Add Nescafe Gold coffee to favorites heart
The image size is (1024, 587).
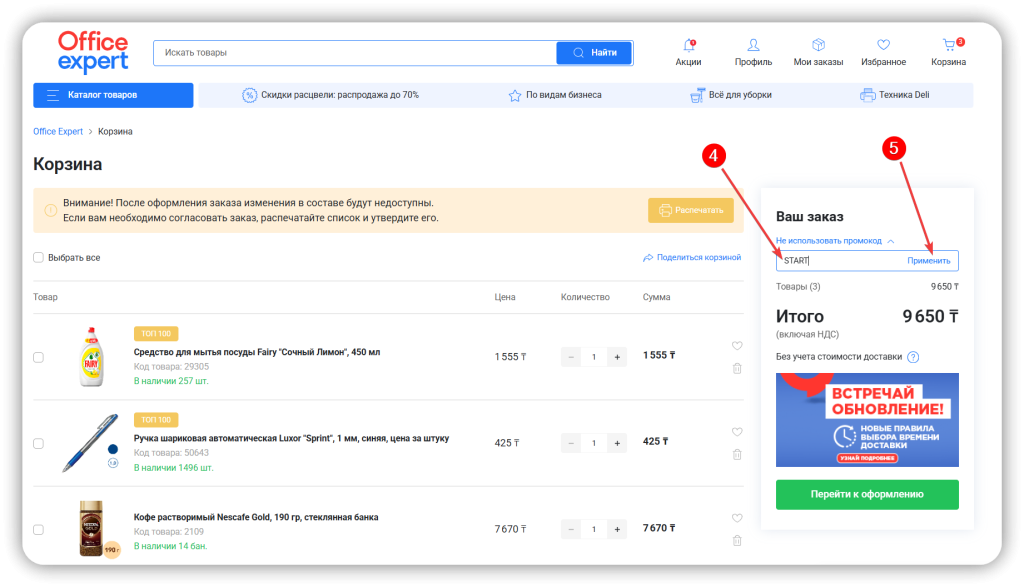tap(737, 518)
